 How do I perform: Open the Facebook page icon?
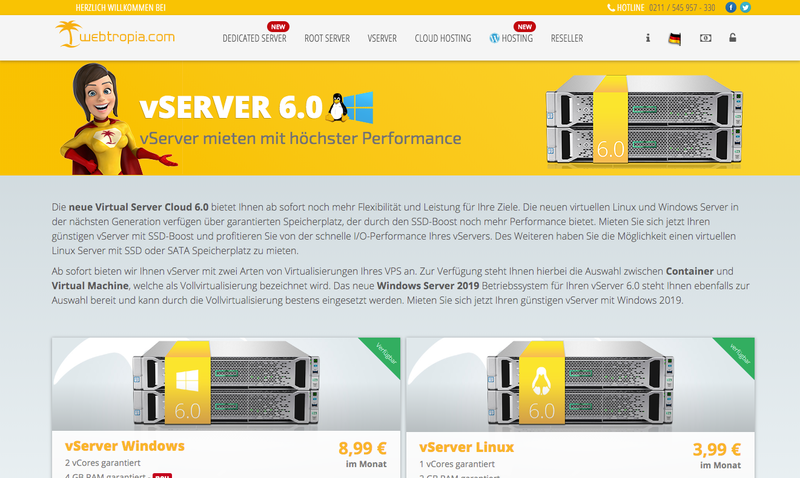click(x=731, y=8)
